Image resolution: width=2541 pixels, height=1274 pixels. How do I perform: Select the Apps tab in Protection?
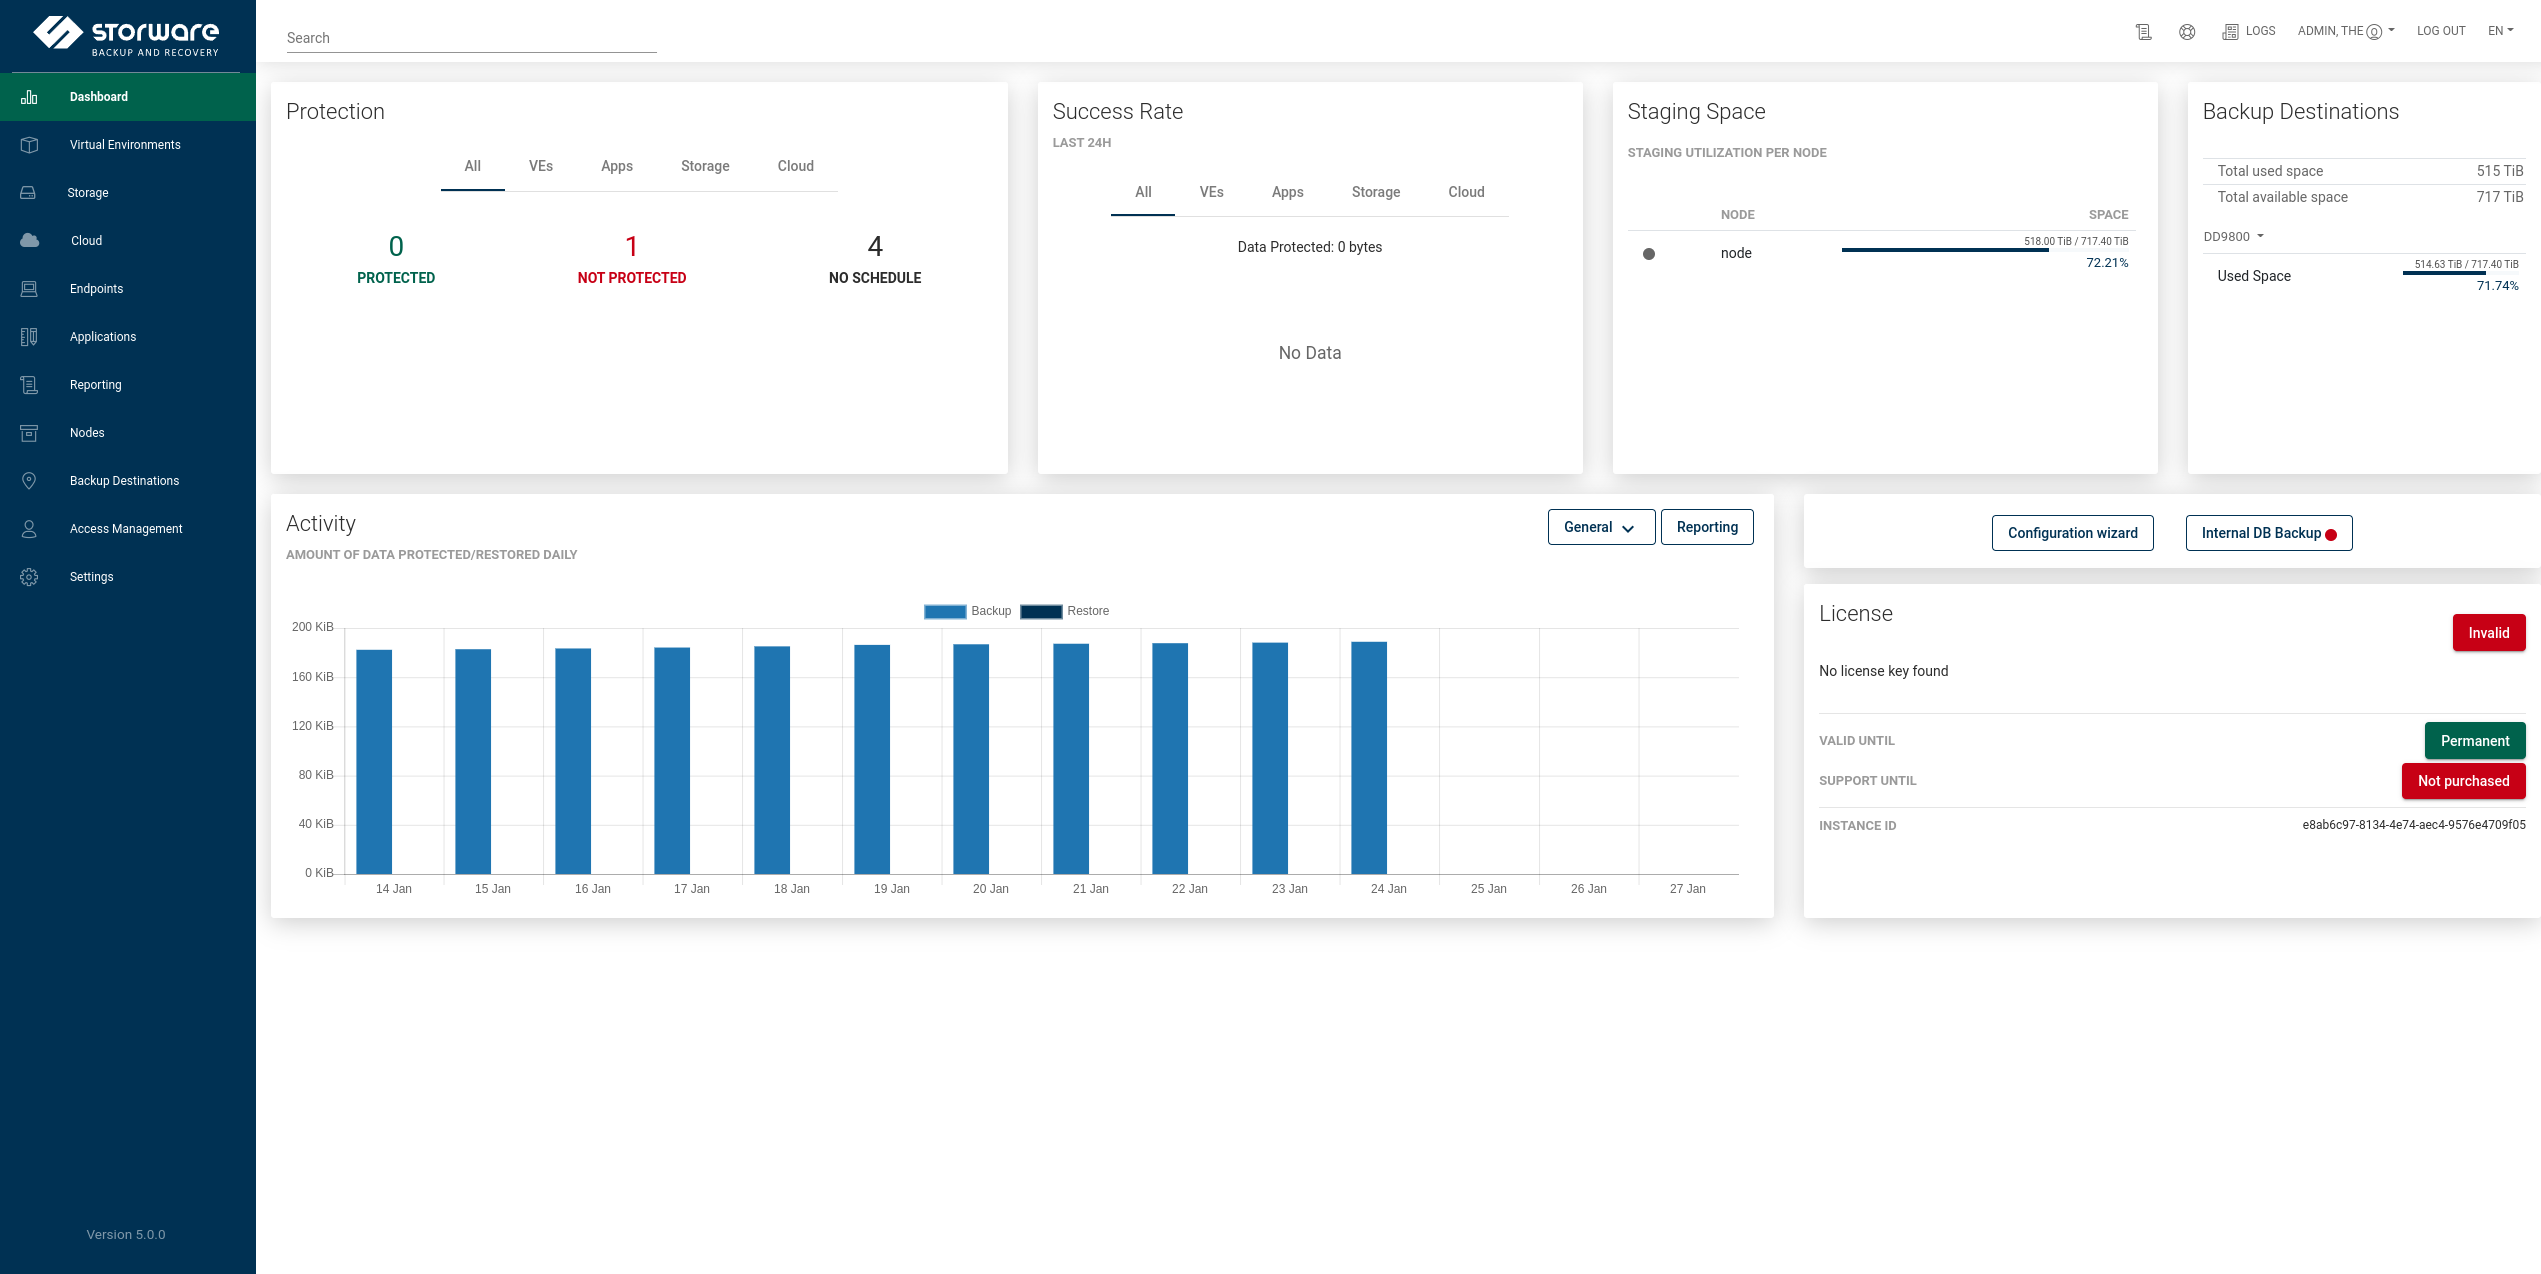pos(617,166)
